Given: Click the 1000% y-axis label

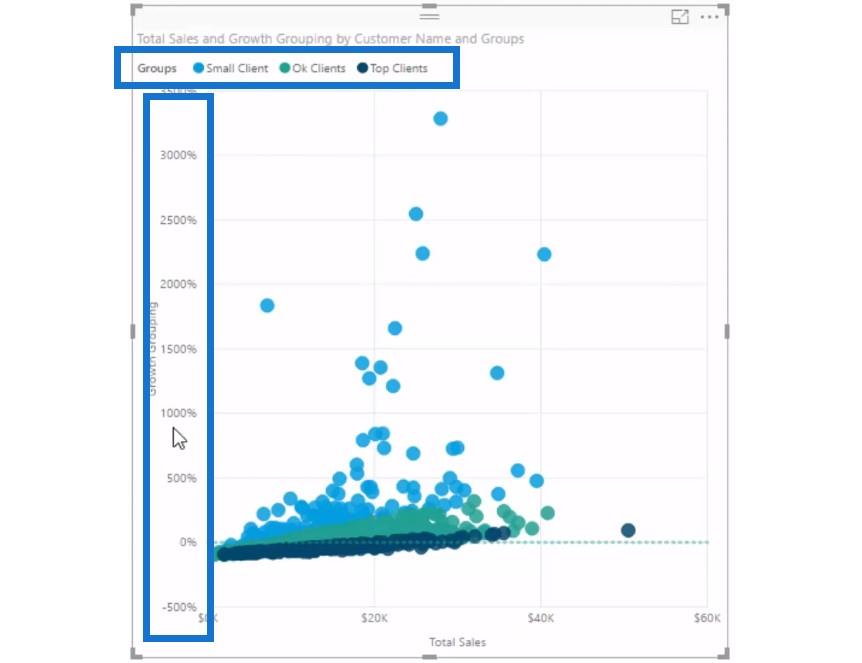Looking at the screenshot, I should click(178, 413).
